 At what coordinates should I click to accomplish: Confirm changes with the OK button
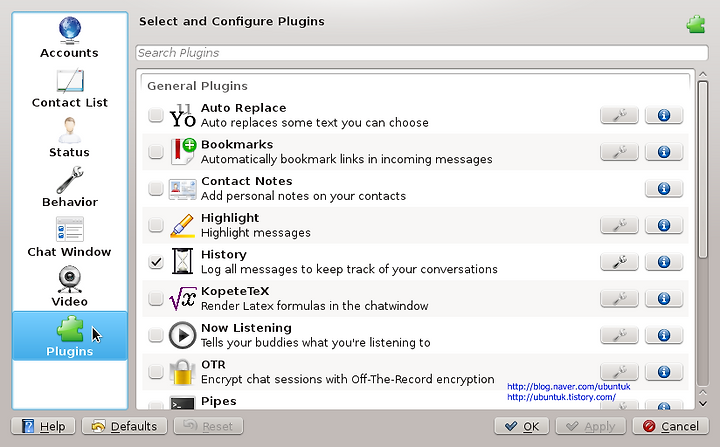[x=522, y=426]
